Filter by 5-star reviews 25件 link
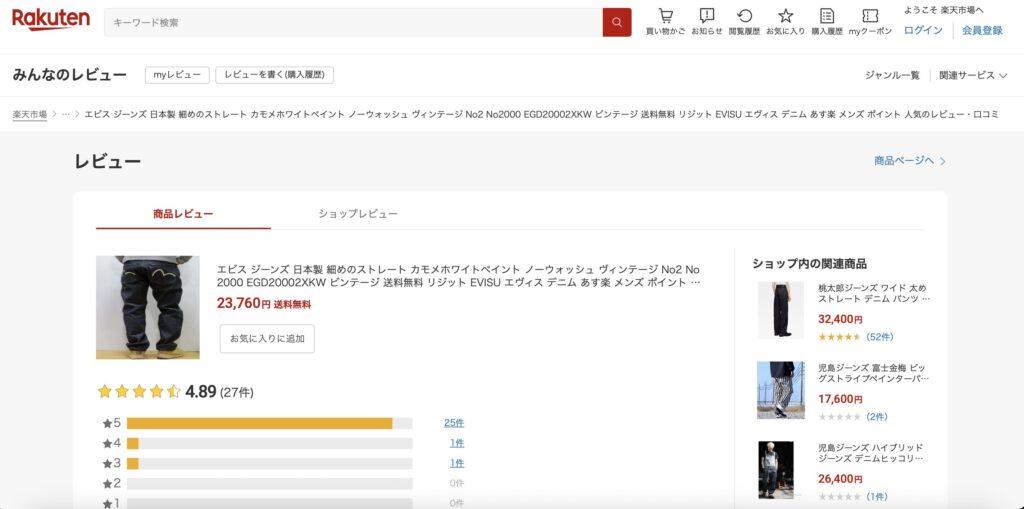Screen dimensions: 1024x509 [454, 423]
